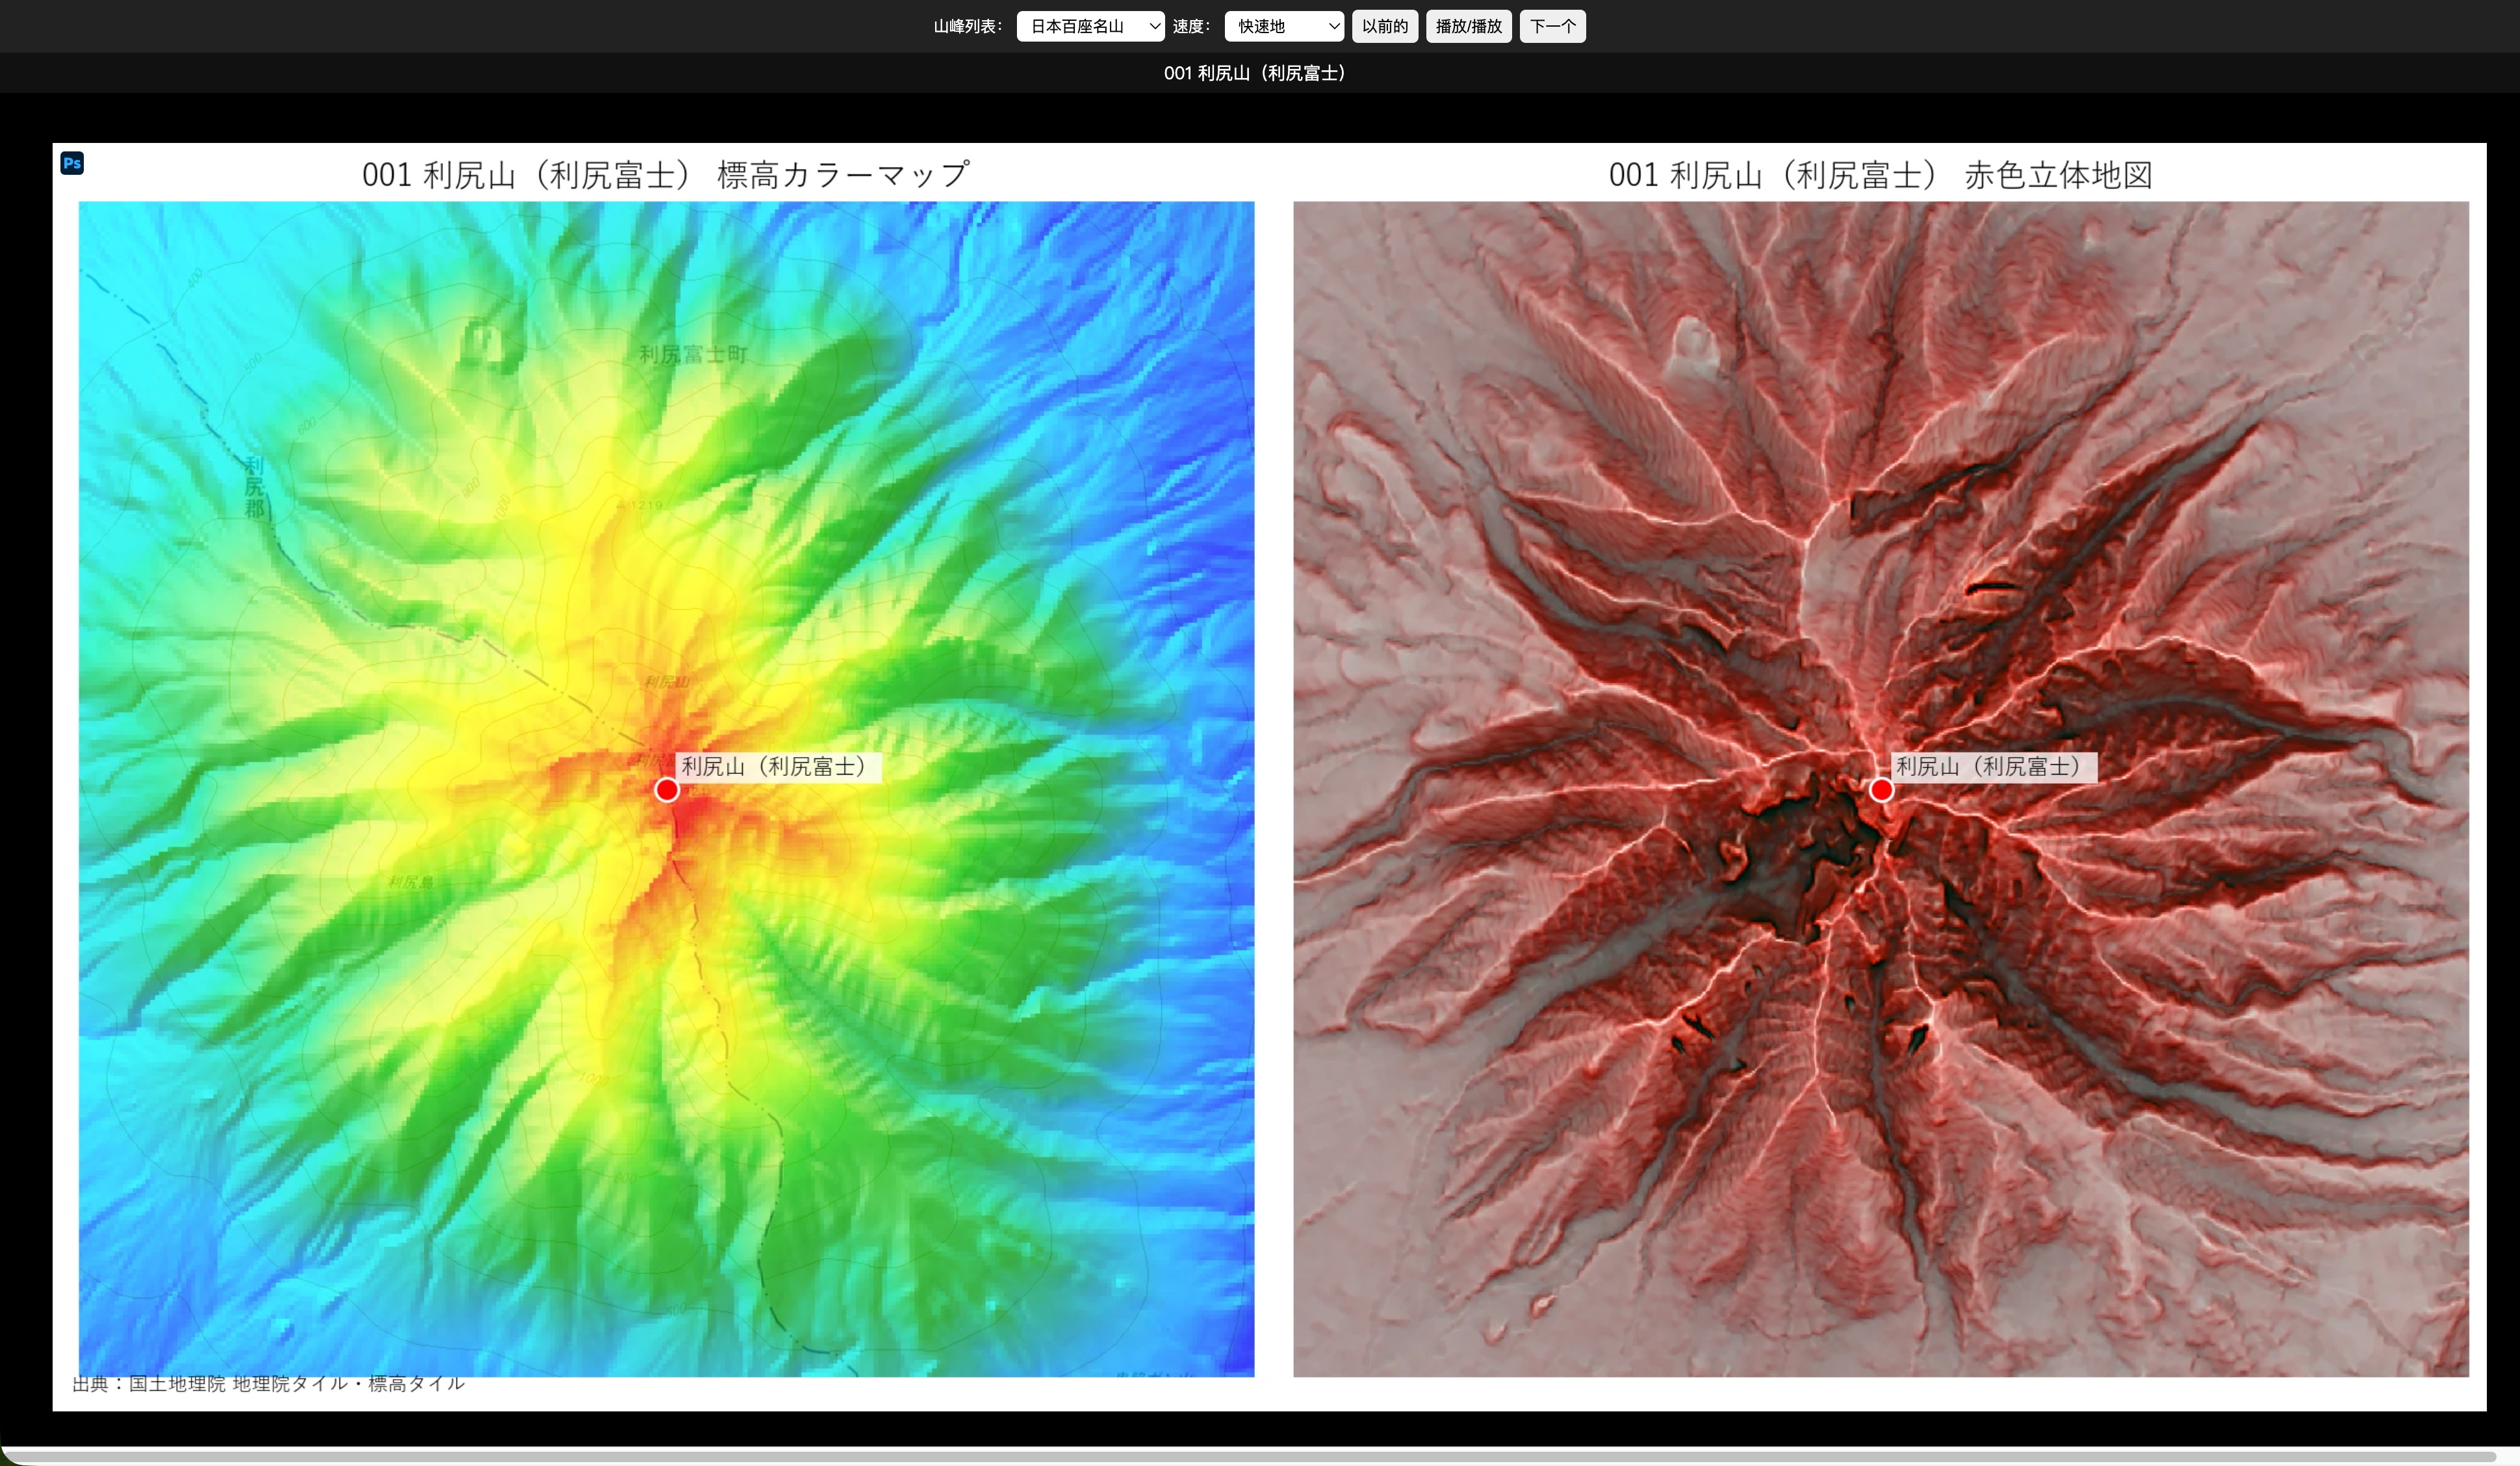Click the 以前的 previous button
Viewport: 2520px width, 1466px height.
(1385, 26)
